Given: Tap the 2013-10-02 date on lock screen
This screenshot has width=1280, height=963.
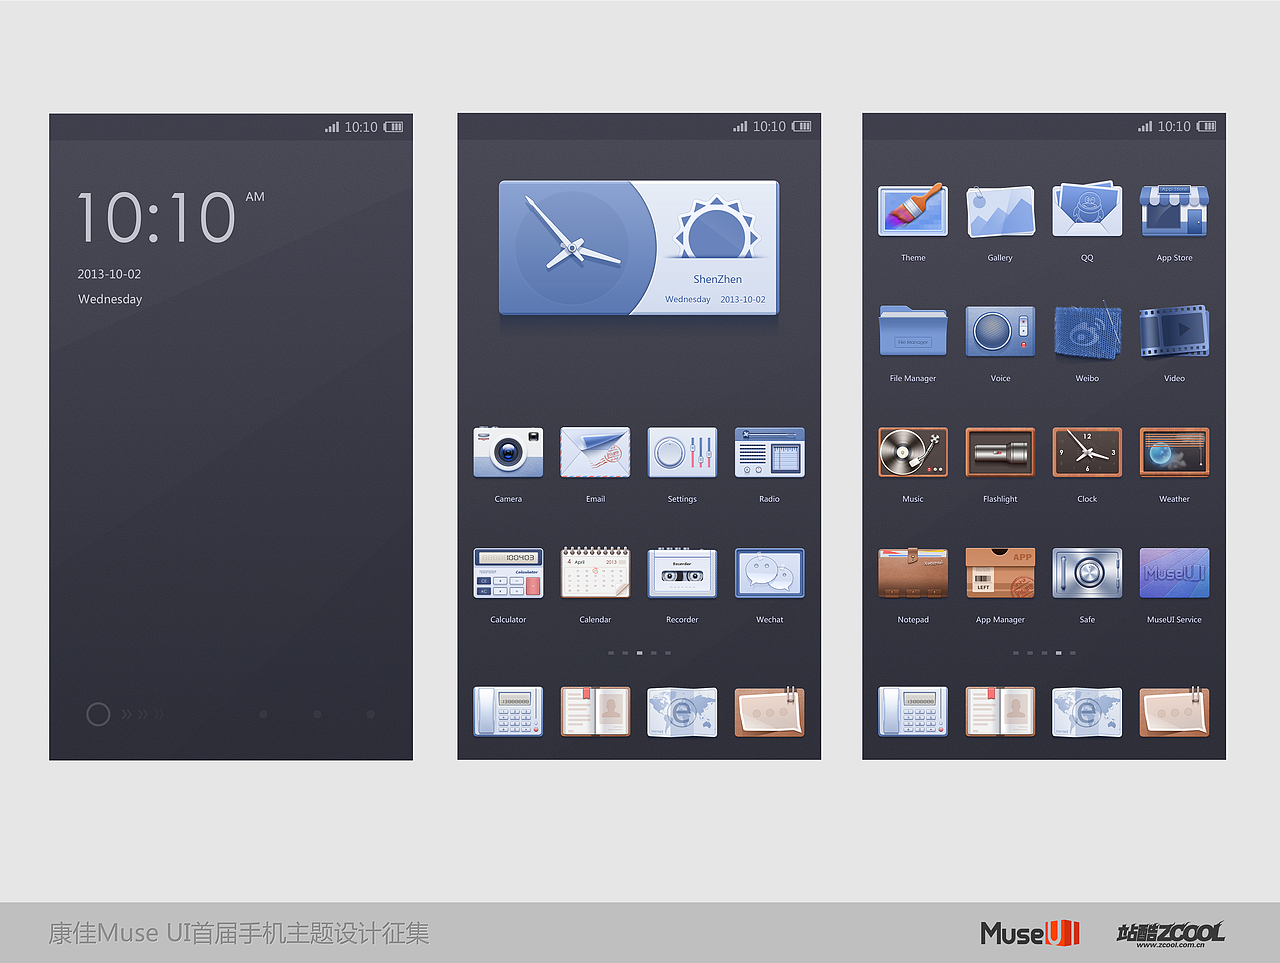Looking at the screenshot, I should click(x=109, y=274).
